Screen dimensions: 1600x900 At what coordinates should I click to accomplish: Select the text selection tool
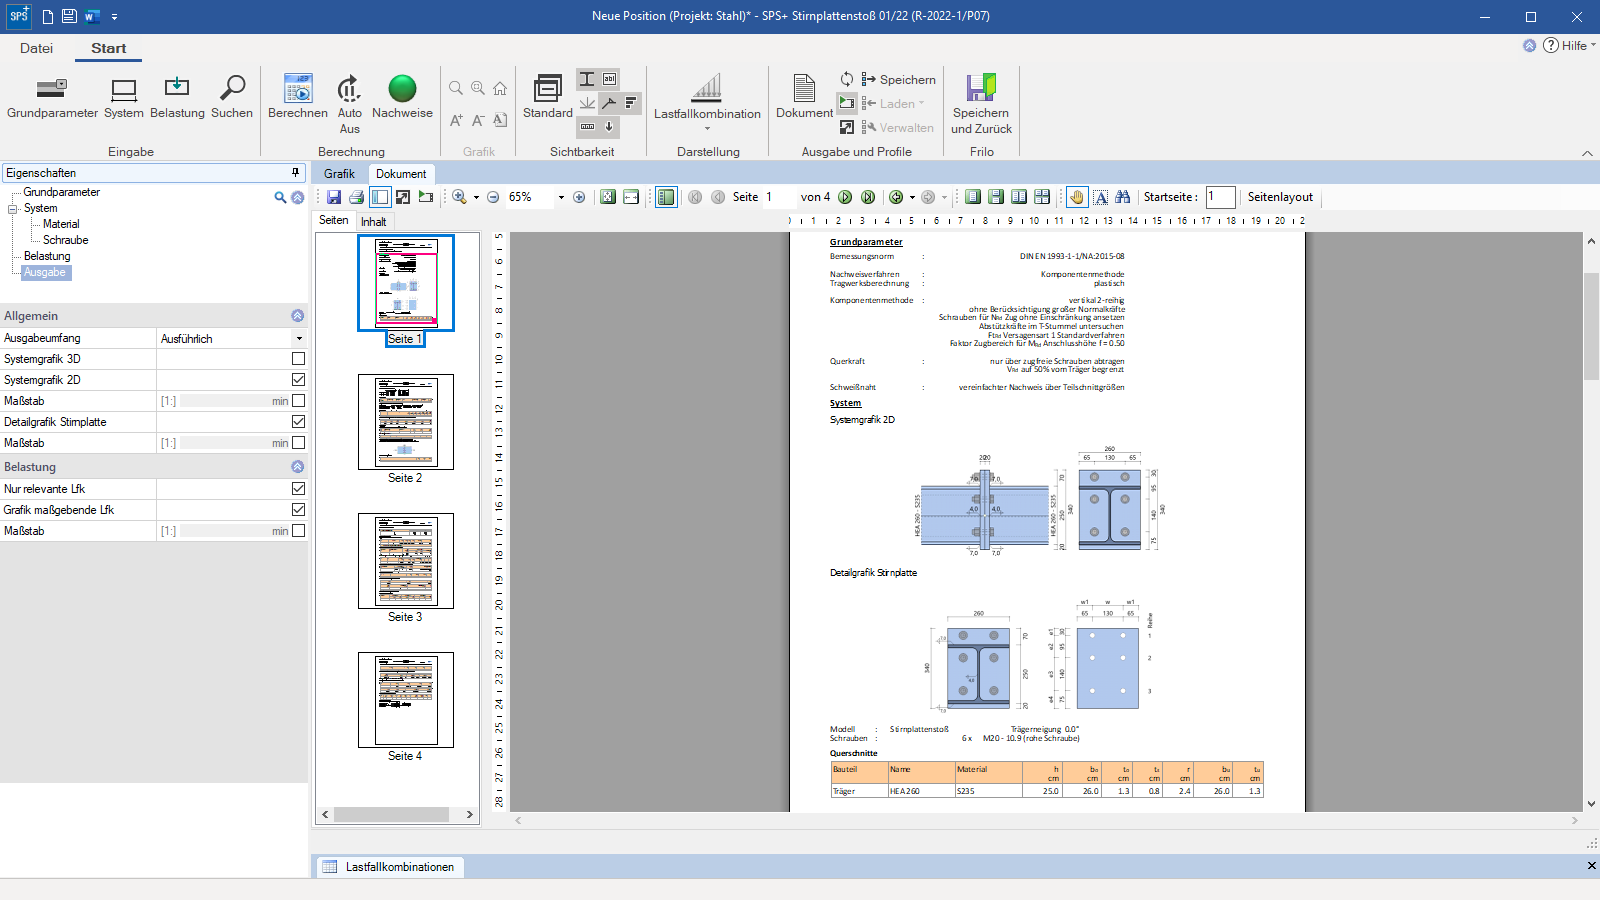click(1100, 197)
